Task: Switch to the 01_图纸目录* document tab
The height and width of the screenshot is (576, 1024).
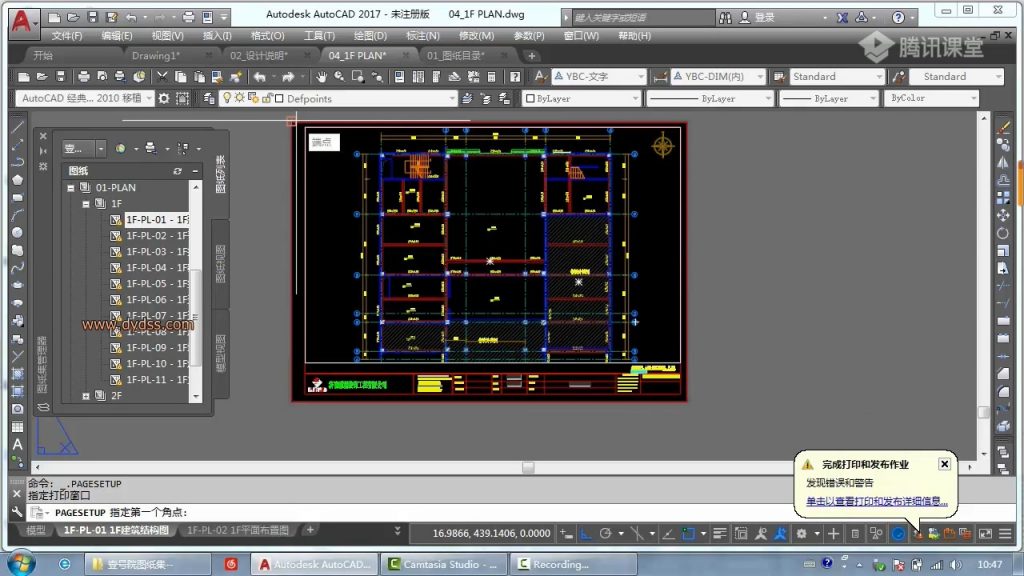Action: point(456,56)
